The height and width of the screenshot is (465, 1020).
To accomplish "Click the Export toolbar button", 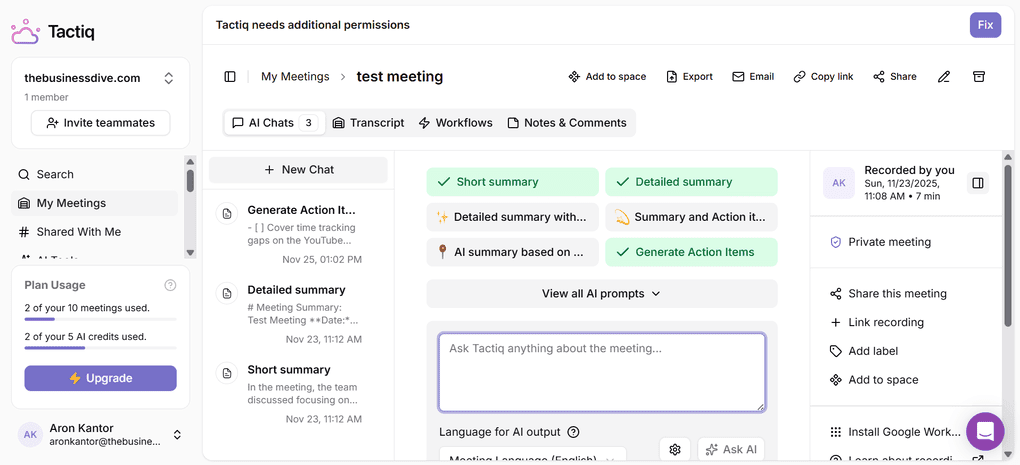I will click(x=690, y=77).
